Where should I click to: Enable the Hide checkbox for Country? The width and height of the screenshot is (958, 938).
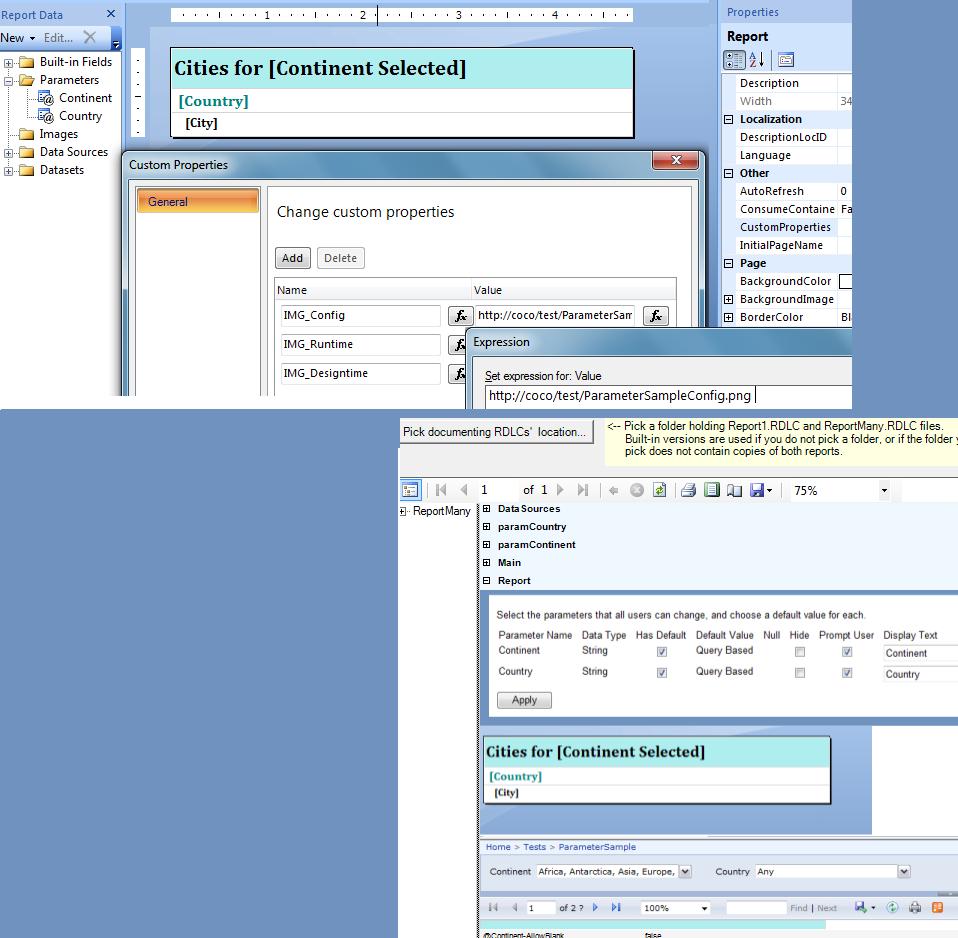point(799,673)
